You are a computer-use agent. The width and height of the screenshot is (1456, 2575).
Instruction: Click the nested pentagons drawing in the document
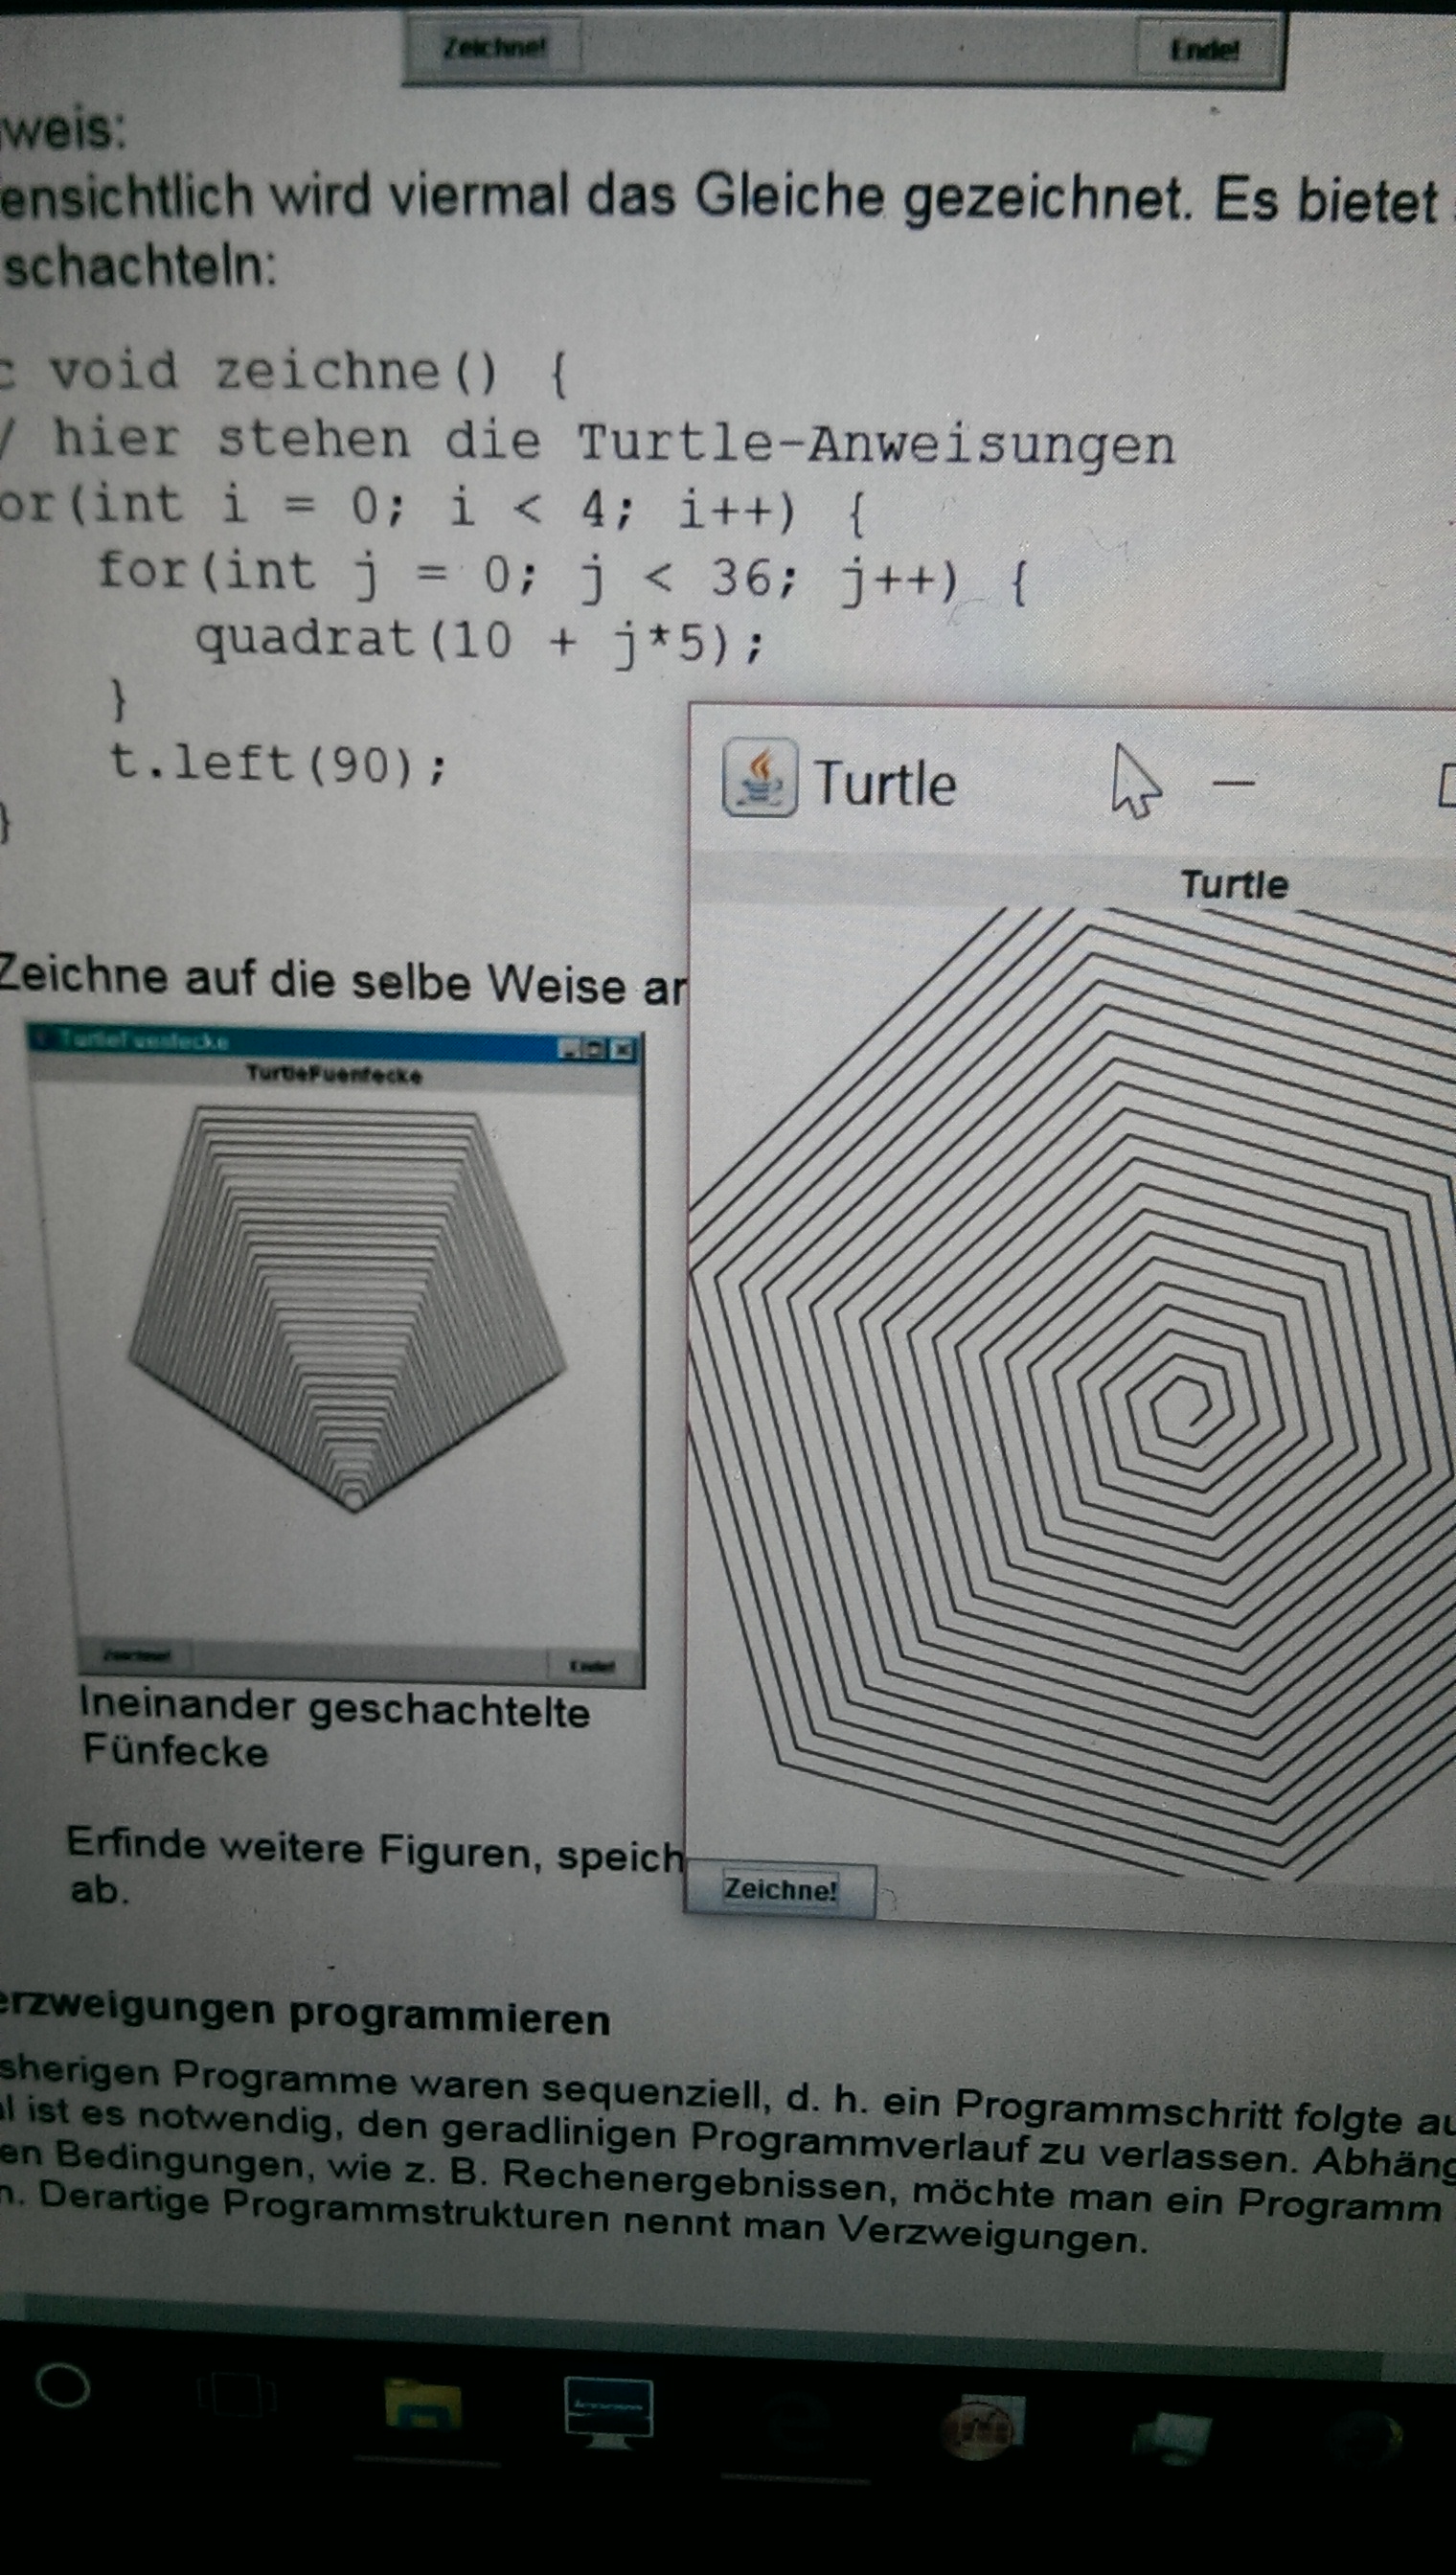[x=348, y=1300]
